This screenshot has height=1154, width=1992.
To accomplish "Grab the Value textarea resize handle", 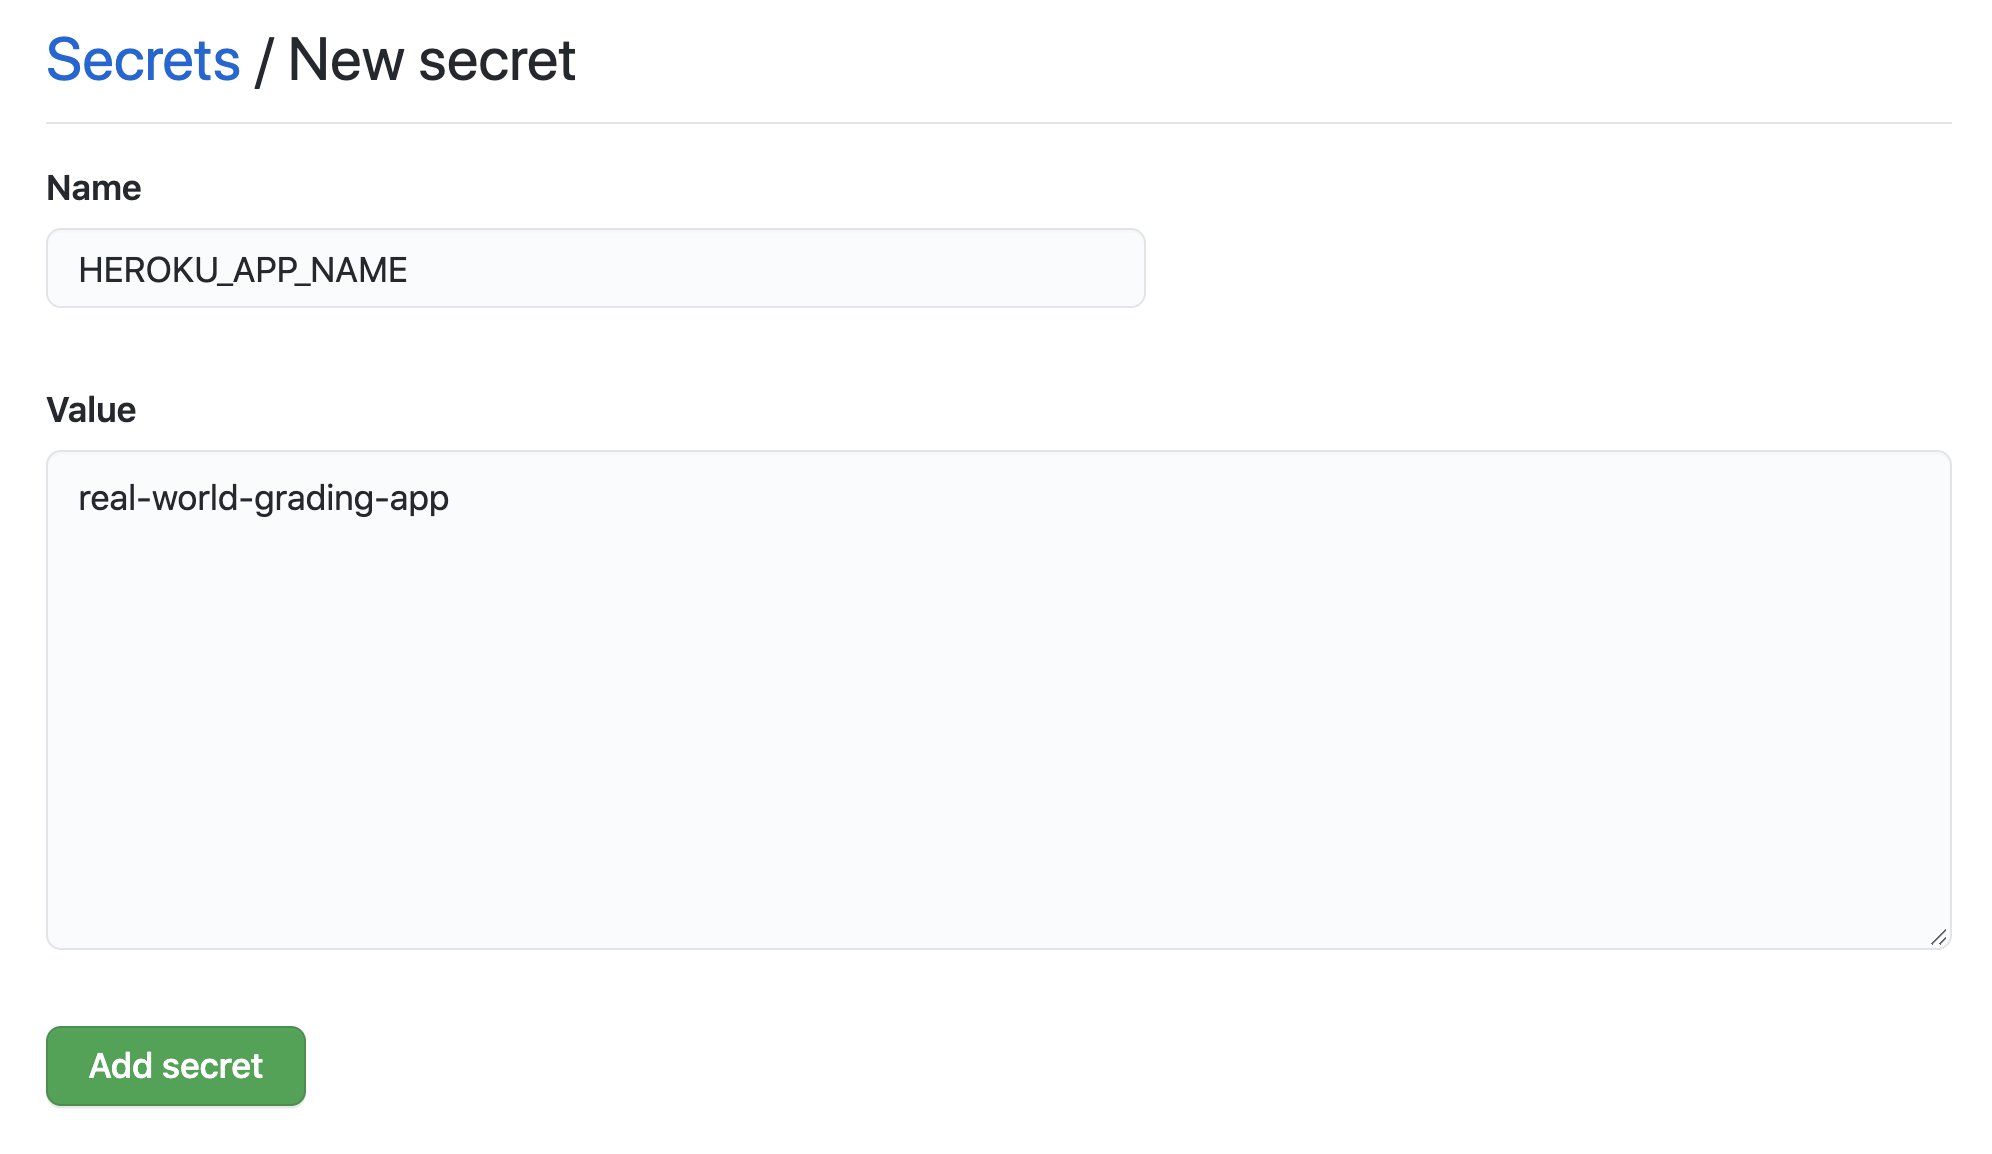I will [1938, 937].
